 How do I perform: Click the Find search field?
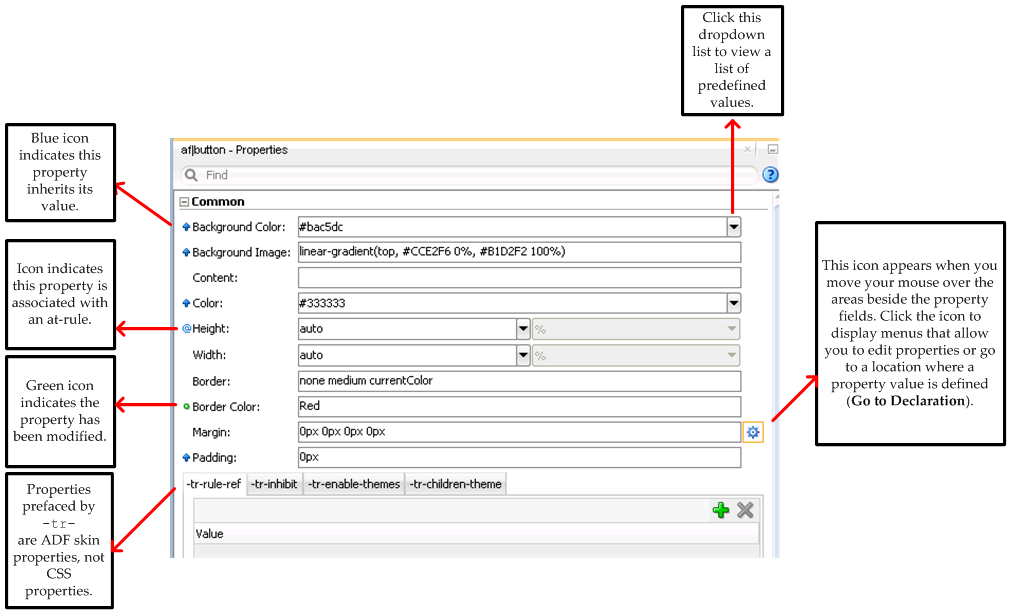469,175
